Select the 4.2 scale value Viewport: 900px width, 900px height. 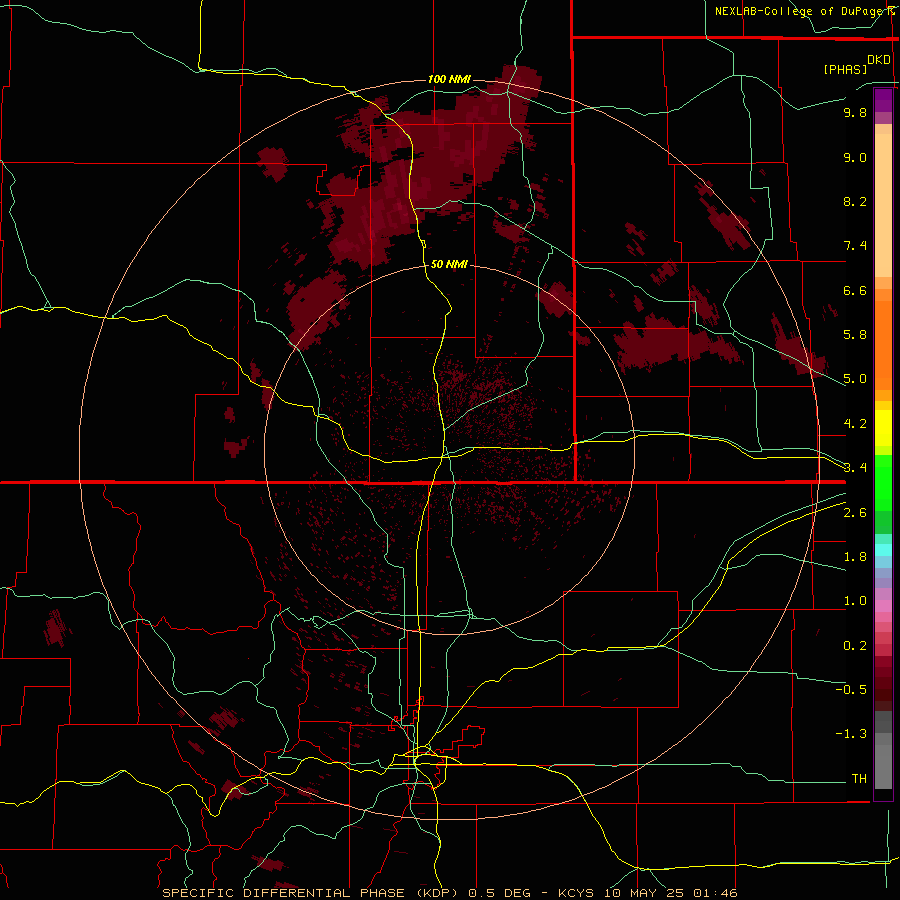pos(855,424)
